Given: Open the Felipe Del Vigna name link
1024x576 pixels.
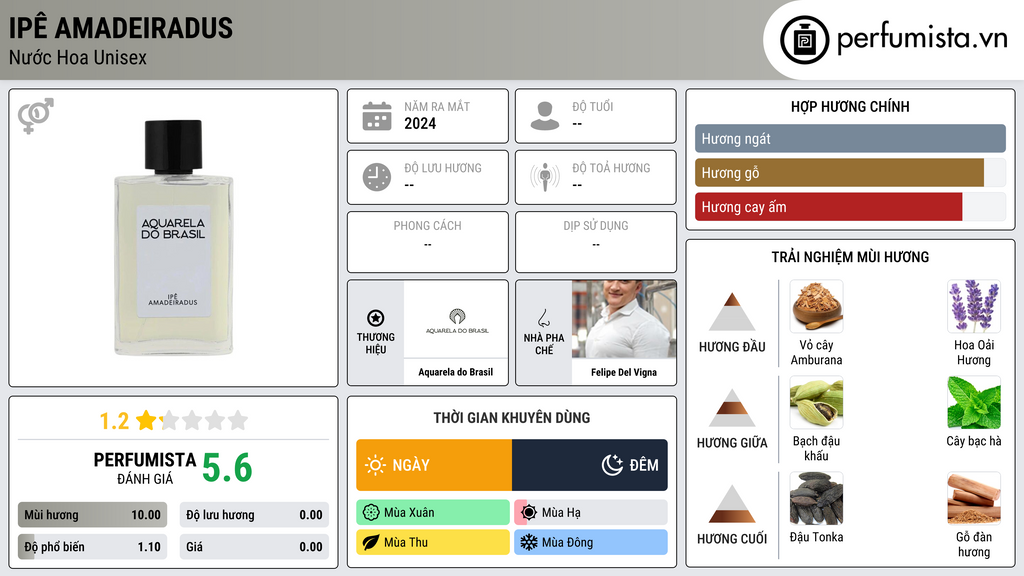Looking at the screenshot, I should pyautogui.click(x=624, y=372).
